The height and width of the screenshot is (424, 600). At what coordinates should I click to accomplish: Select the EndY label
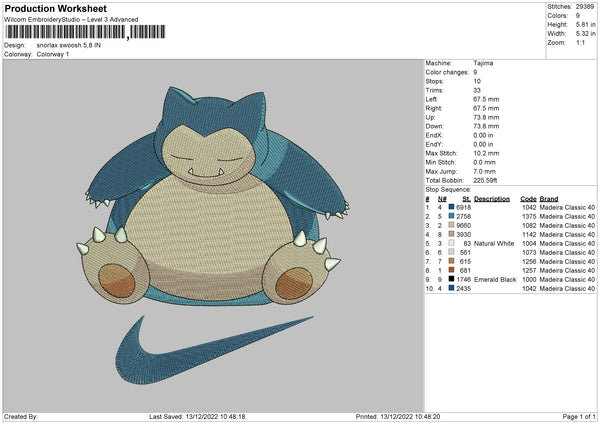[x=434, y=144]
